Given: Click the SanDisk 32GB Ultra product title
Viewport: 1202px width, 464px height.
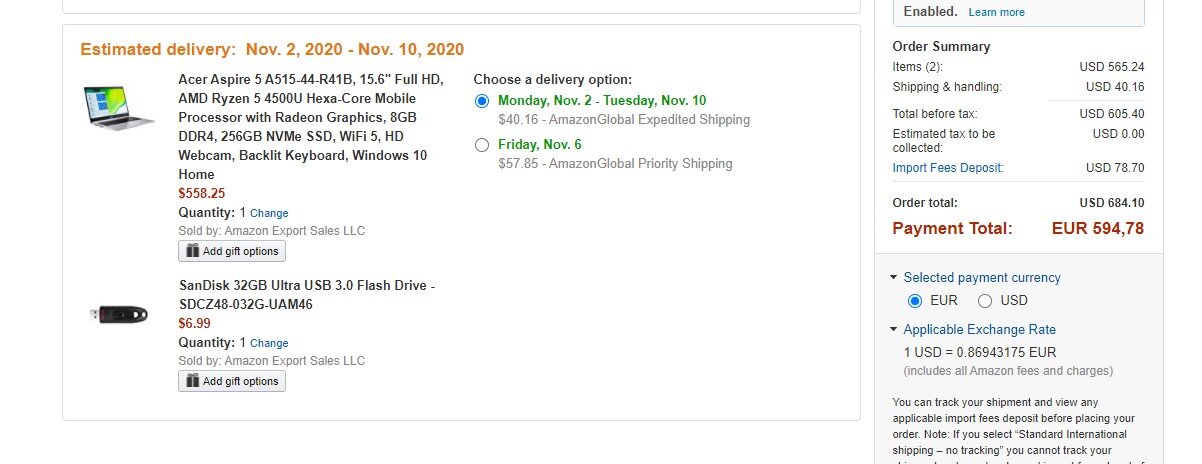Looking at the screenshot, I should click(x=307, y=295).
